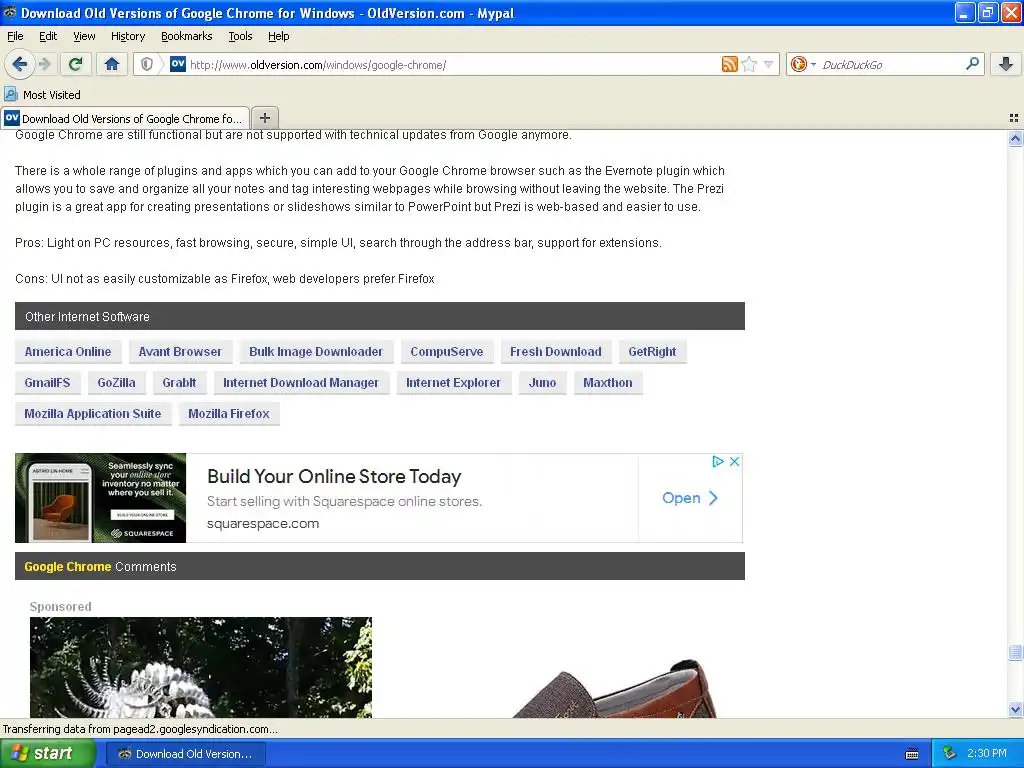
Task: Open the File menu
Action: click(15, 36)
